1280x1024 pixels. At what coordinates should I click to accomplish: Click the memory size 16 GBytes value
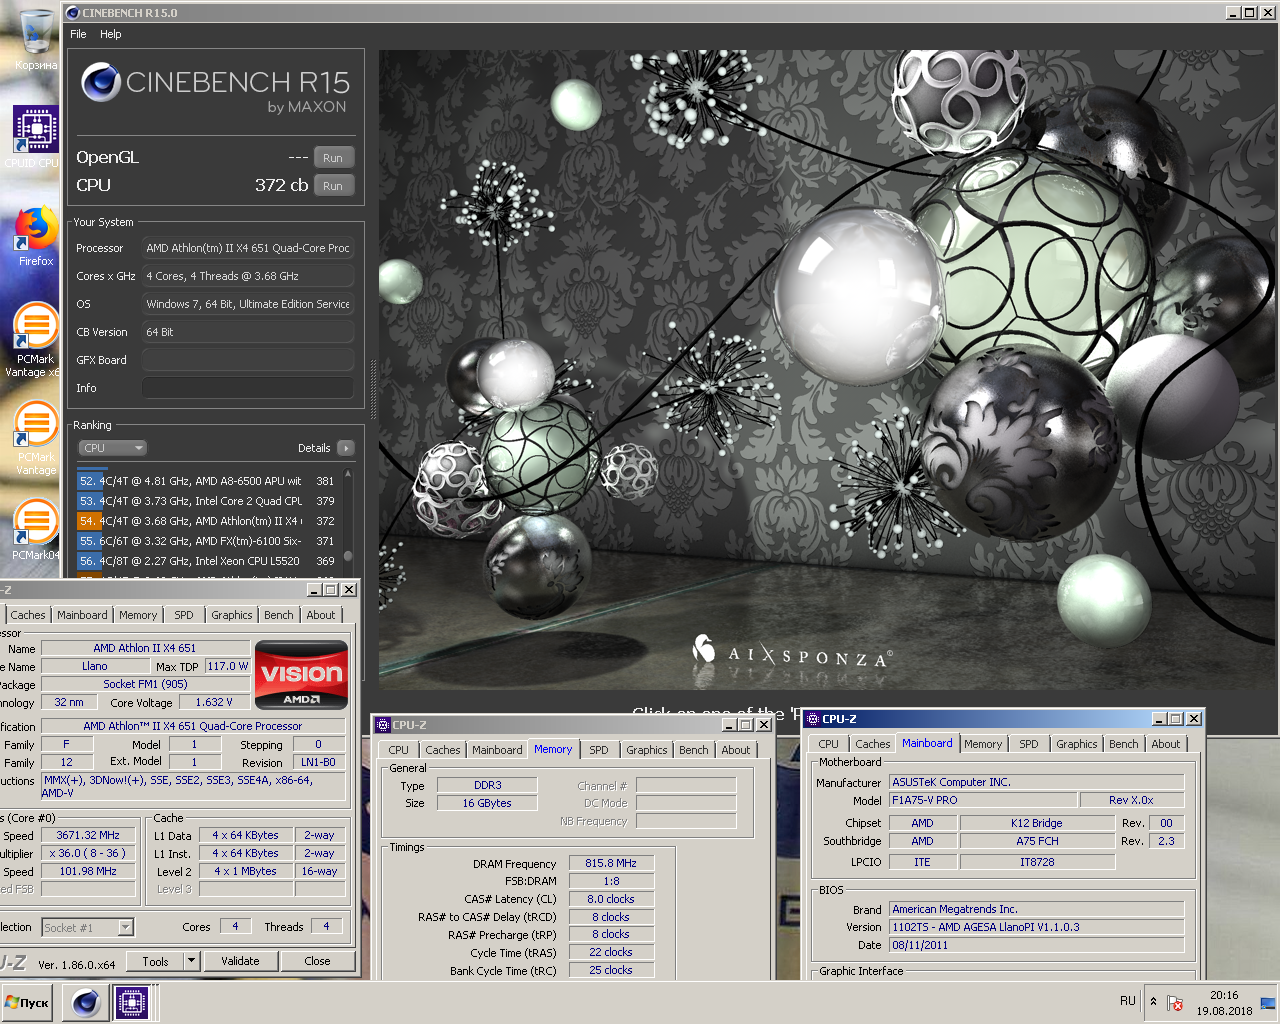(x=487, y=803)
